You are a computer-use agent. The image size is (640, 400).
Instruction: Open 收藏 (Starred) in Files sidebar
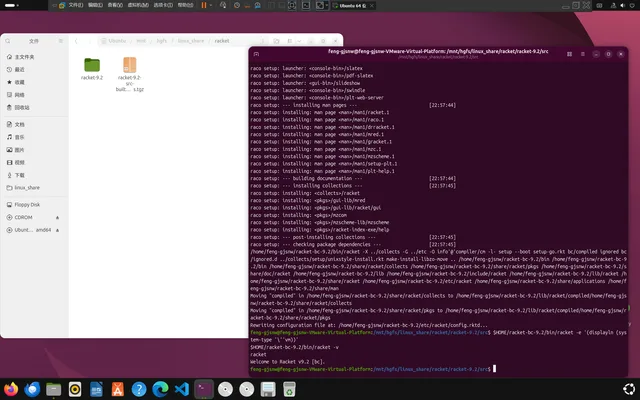(x=34, y=82)
